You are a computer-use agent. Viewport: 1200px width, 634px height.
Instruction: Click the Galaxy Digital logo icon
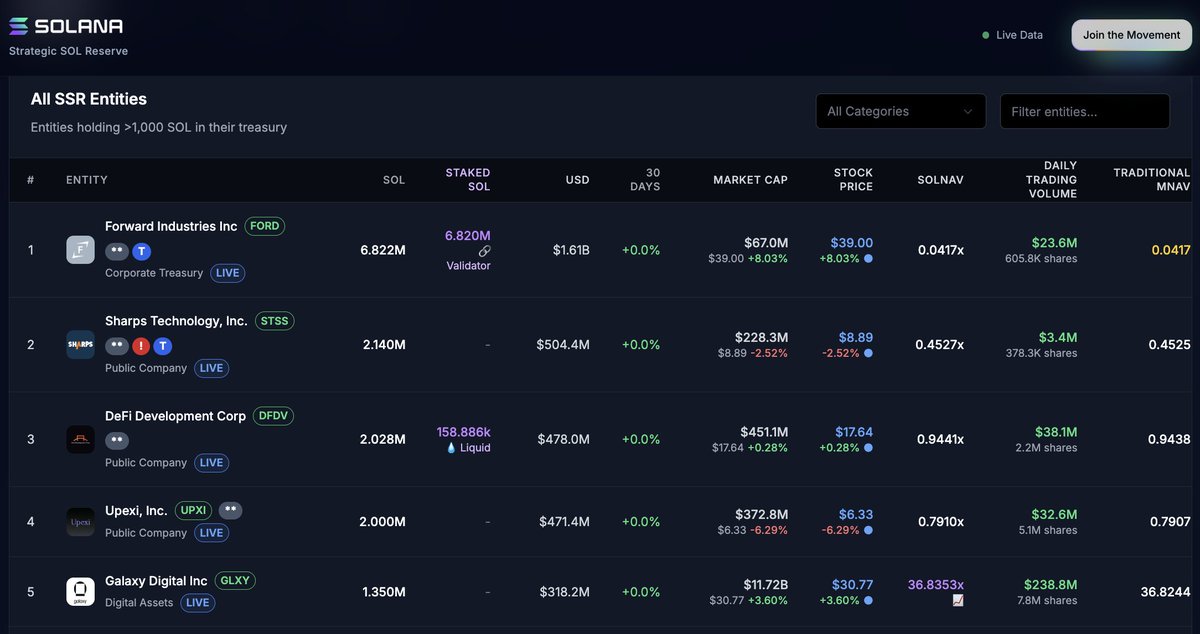pyautogui.click(x=80, y=592)
